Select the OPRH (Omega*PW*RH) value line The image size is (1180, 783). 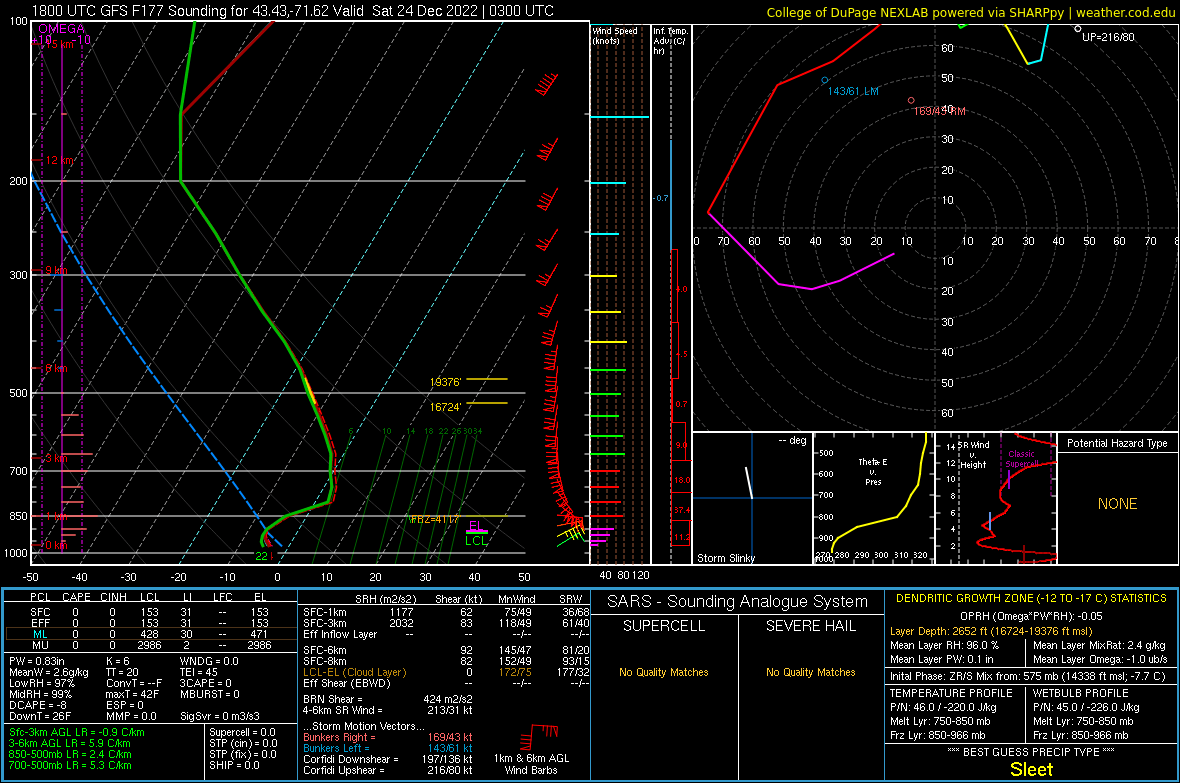coord(1031,616)
